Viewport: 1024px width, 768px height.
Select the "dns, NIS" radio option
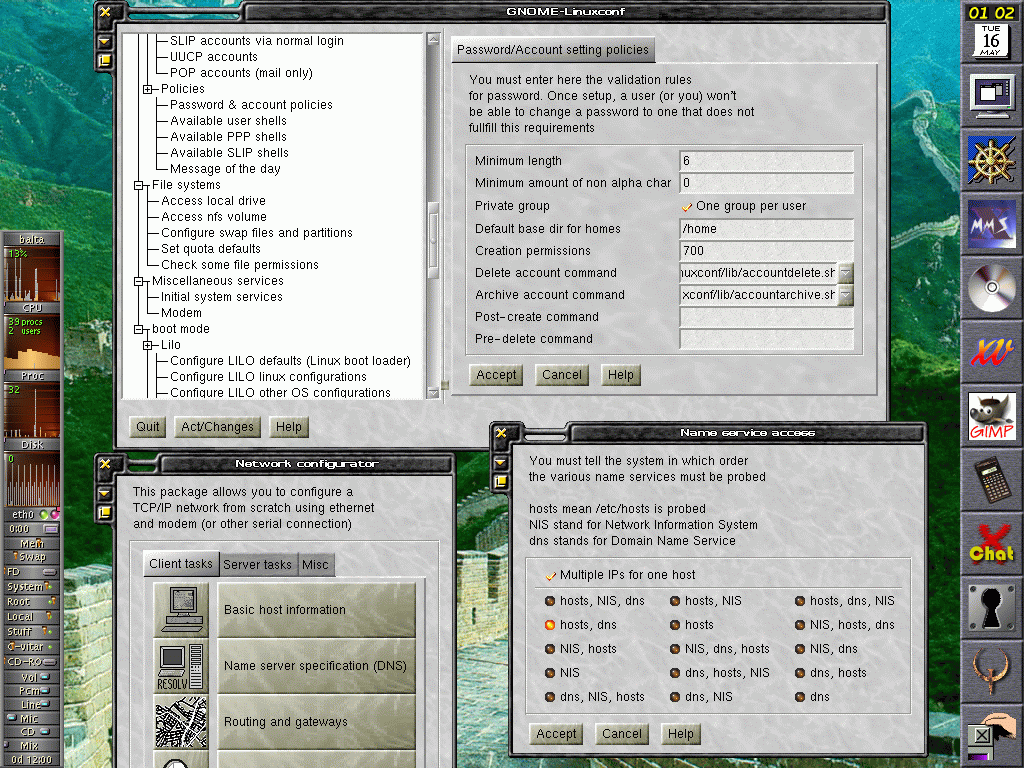pyautogui.click(x=675, y=697)
